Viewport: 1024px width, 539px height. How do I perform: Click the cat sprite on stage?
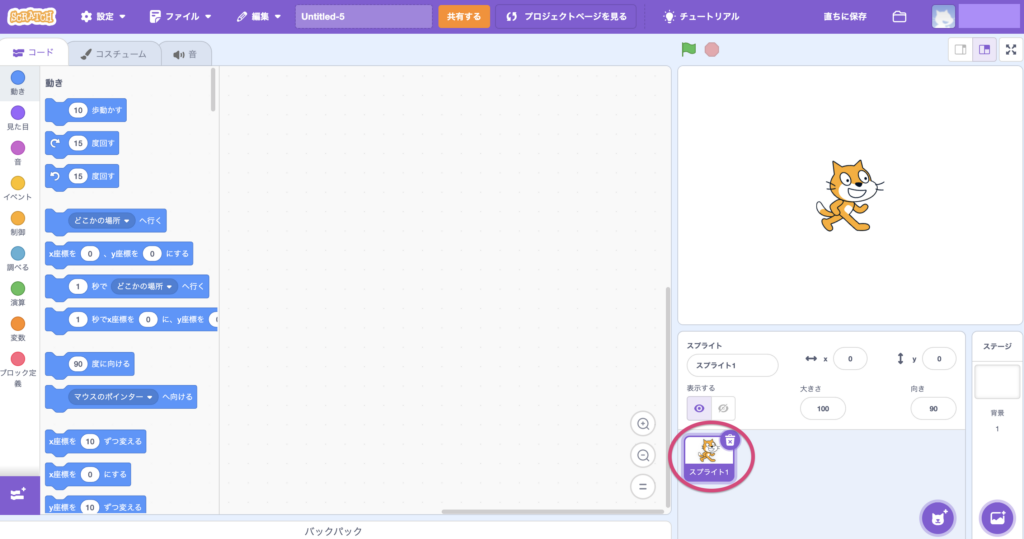pyautogui.click(x=850, y=196)
